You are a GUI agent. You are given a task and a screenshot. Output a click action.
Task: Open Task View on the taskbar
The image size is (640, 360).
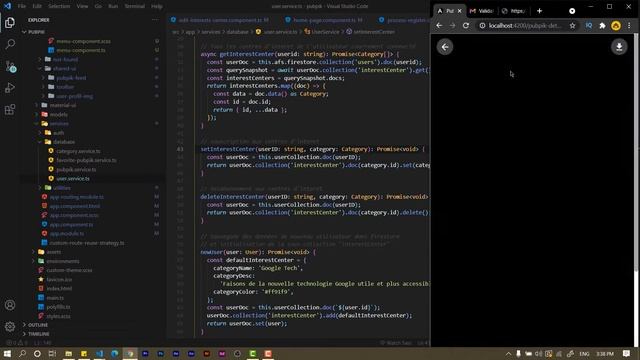[x=52, y=353]
